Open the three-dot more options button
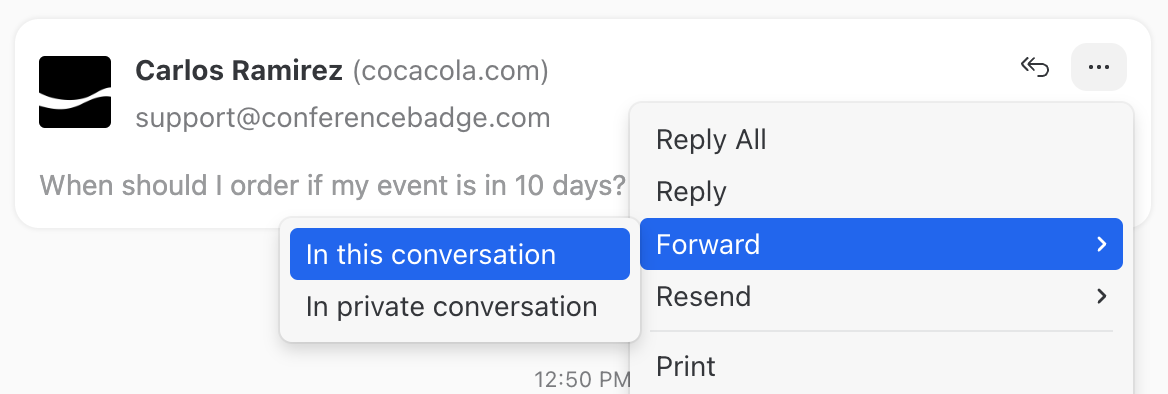The width and height of the screenshot is (1168, 394). pos(1099,67)
